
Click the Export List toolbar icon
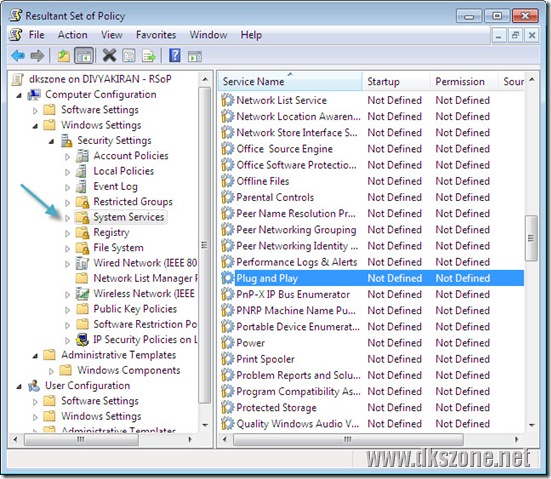tap(149, 56)
